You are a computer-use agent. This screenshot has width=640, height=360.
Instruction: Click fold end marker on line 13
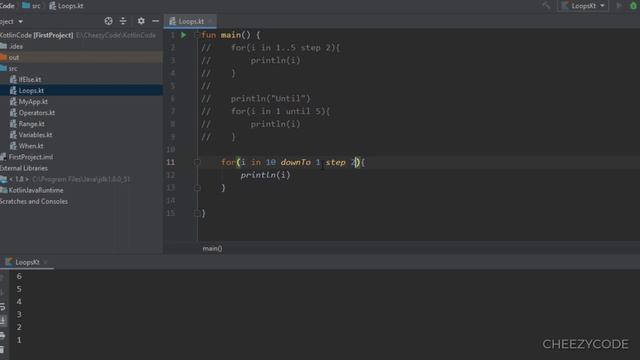point(197,188)
